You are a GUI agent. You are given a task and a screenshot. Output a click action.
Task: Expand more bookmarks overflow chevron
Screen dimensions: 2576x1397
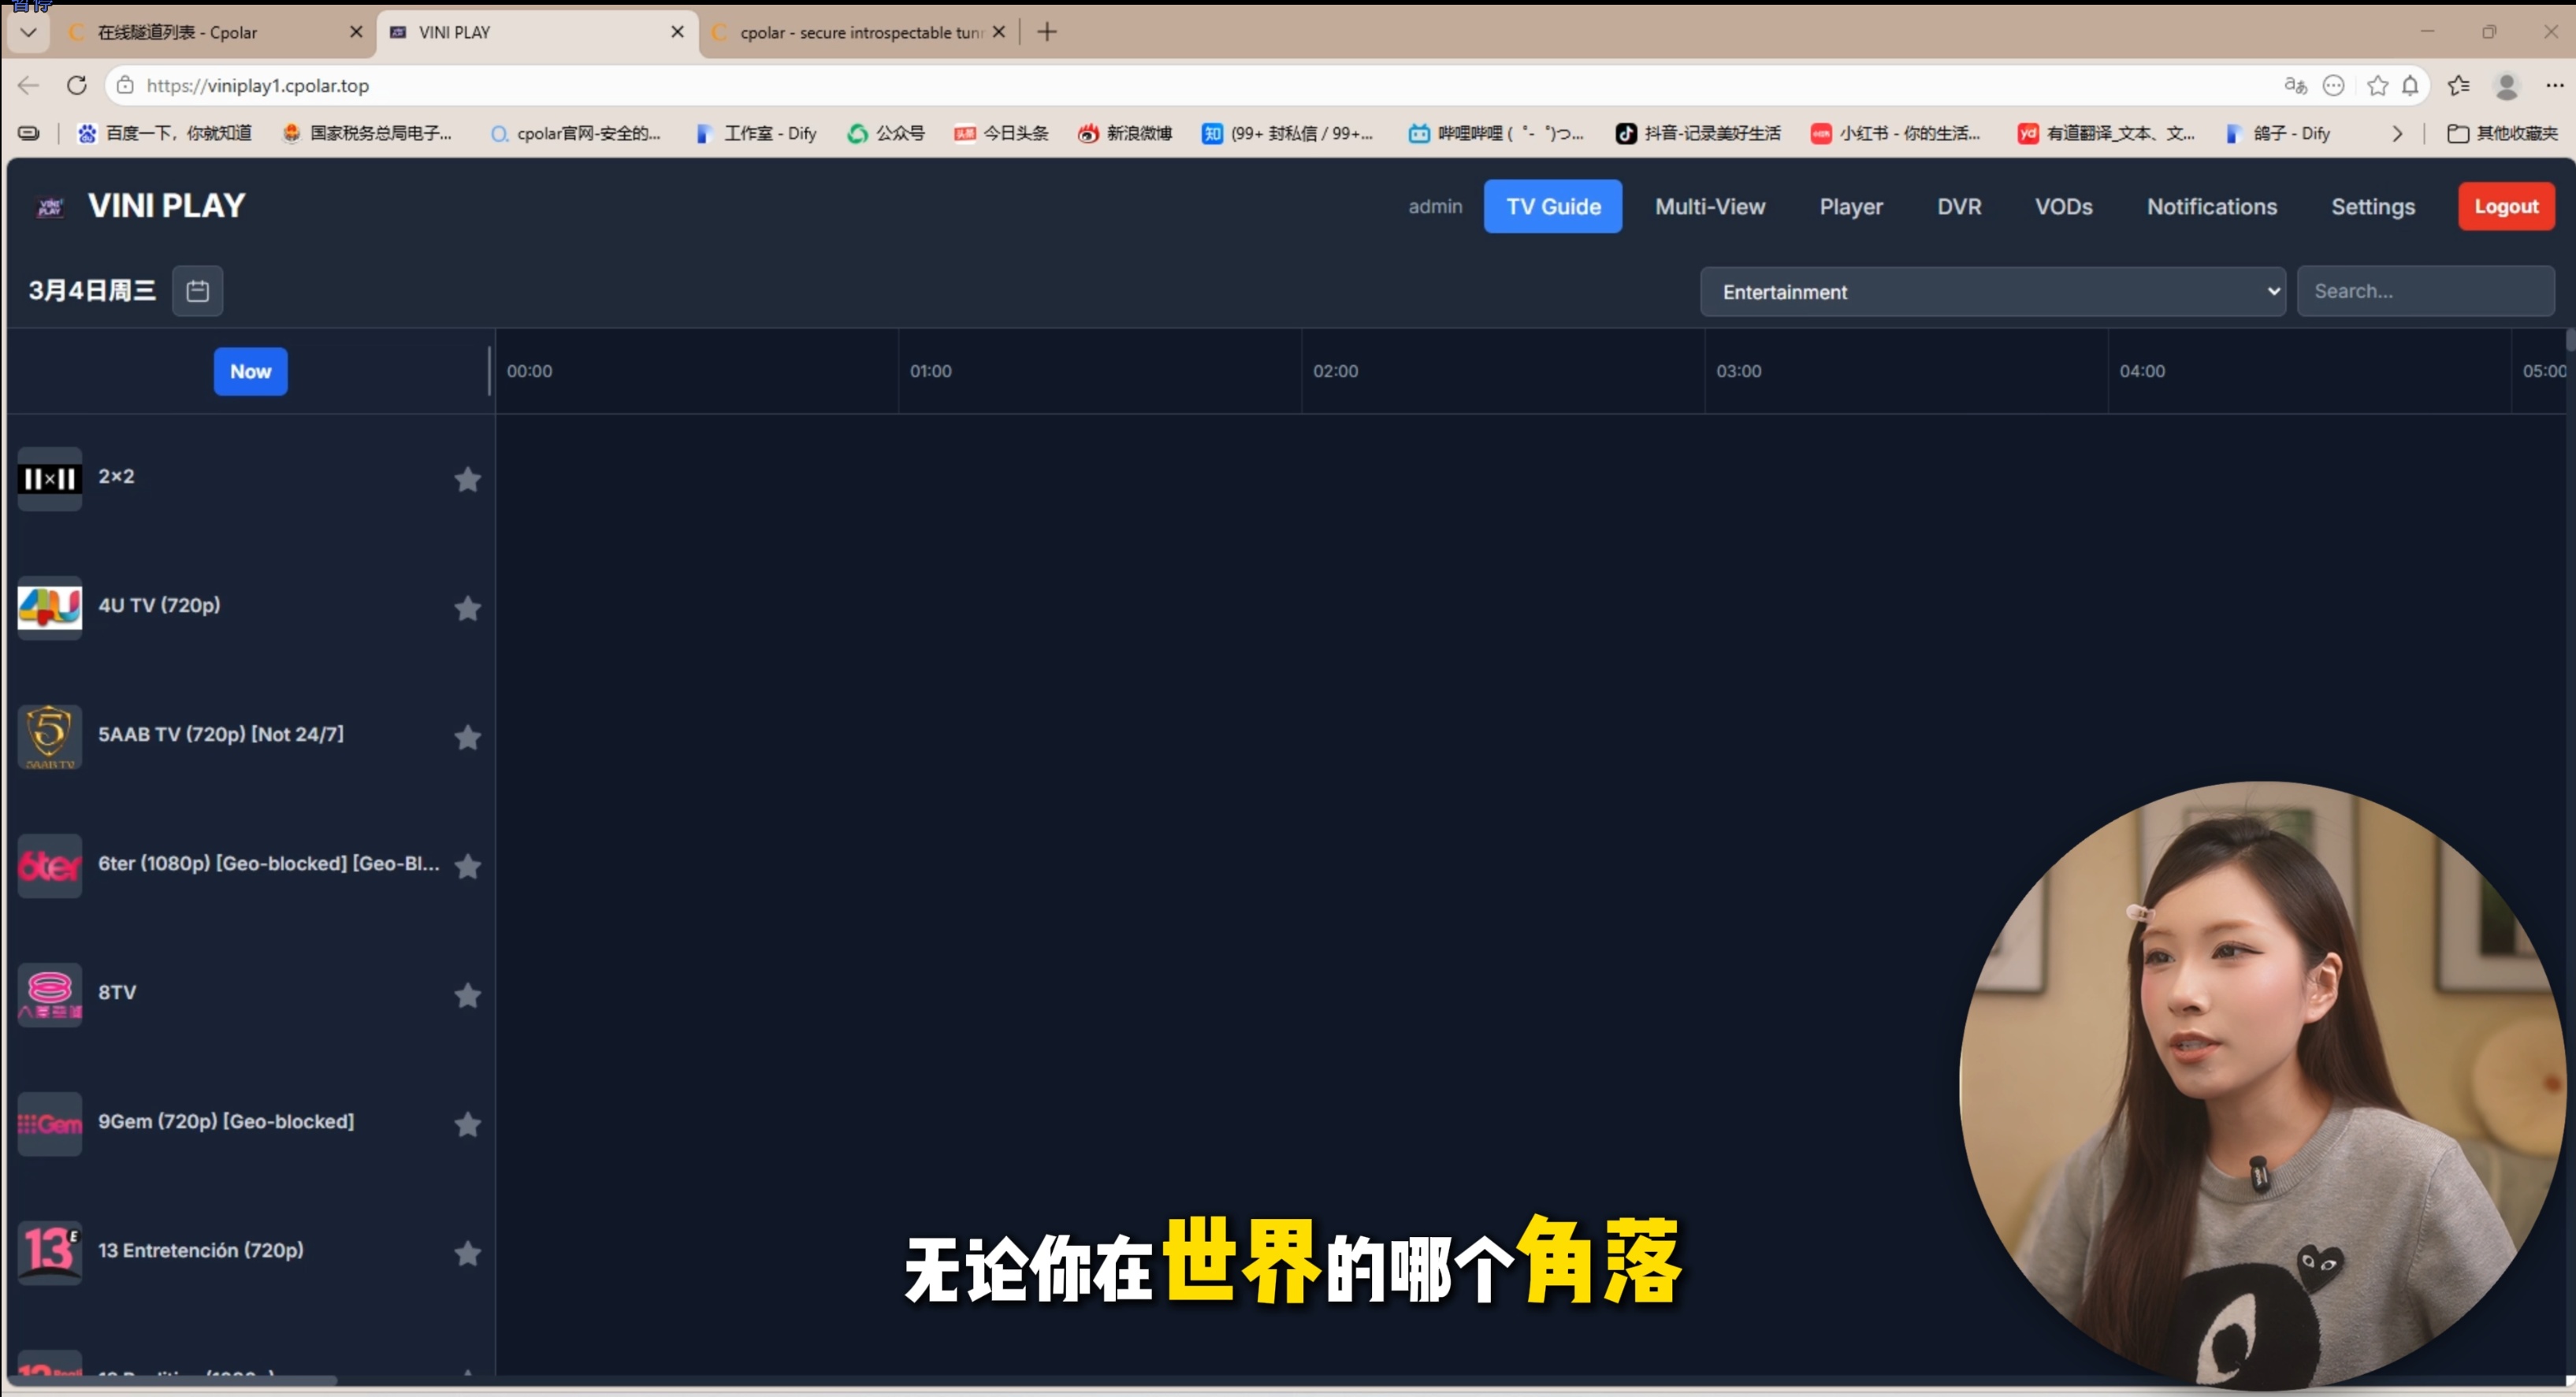(x=2396, y=134)
